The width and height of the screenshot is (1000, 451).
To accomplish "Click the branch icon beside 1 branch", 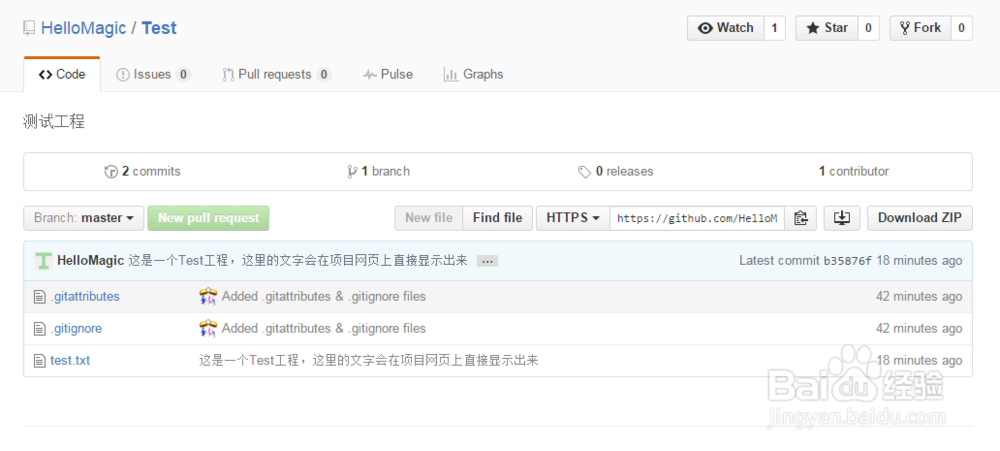I will 352,172.
